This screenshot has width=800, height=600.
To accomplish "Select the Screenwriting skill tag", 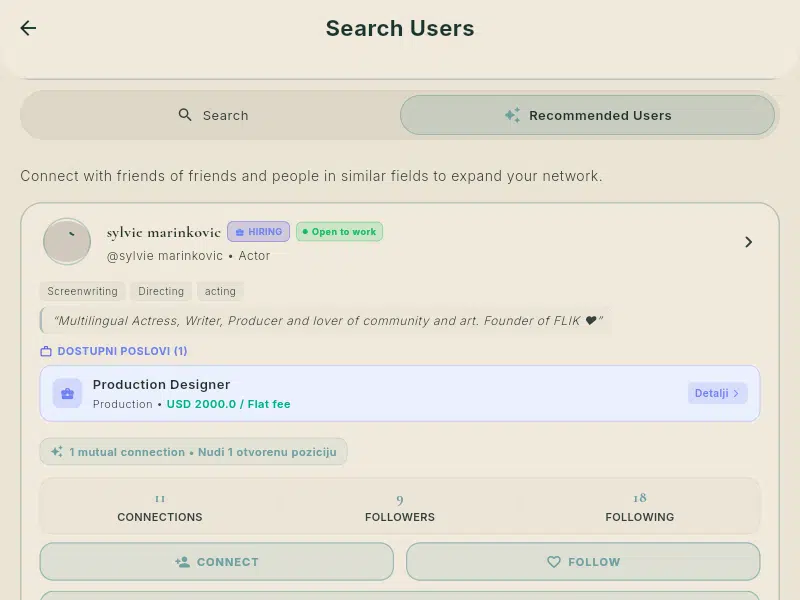I will click(83, 291).
